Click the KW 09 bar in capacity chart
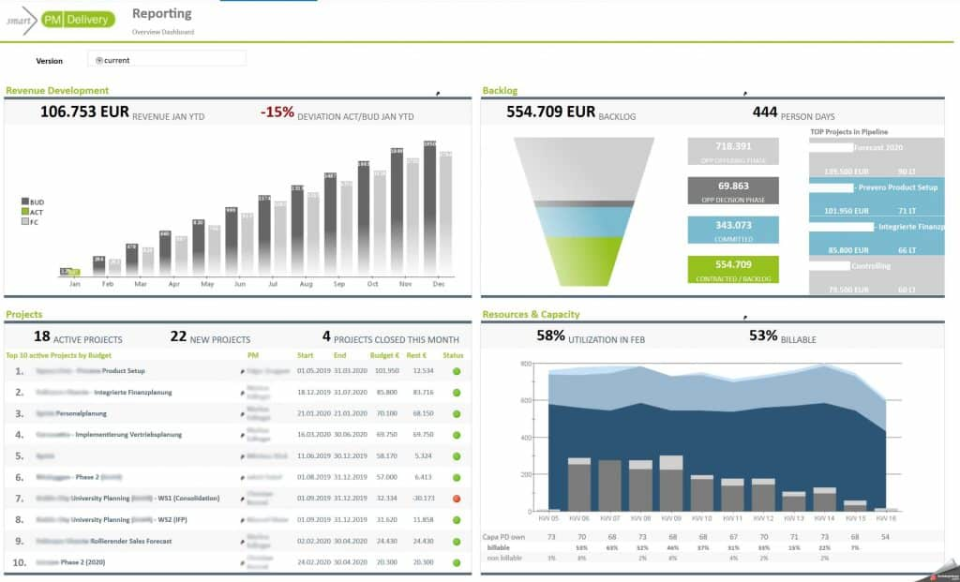The width and height of the screenshot is (960, 582). [x=672, y=483]
